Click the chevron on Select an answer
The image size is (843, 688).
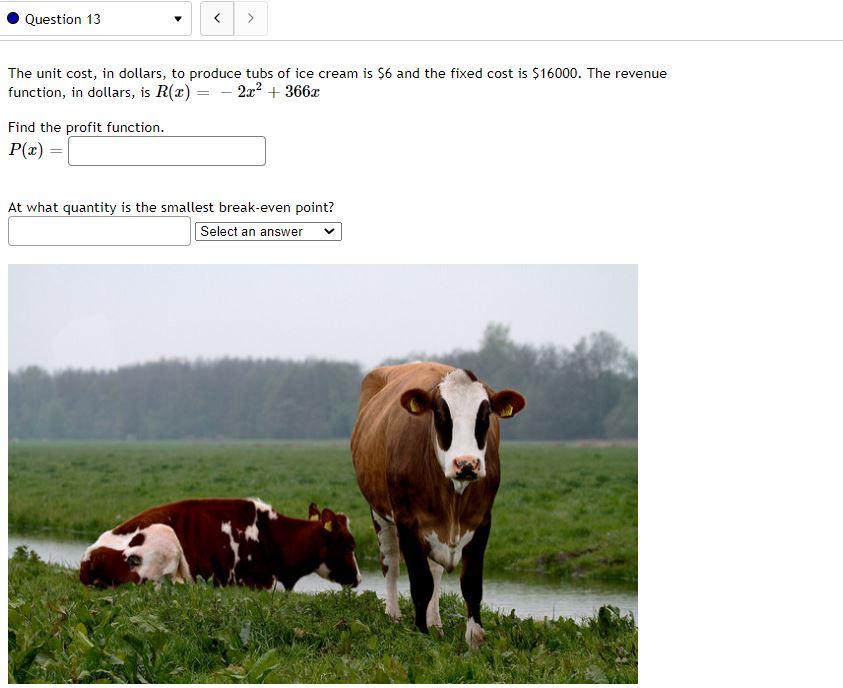tap(330, 232)
